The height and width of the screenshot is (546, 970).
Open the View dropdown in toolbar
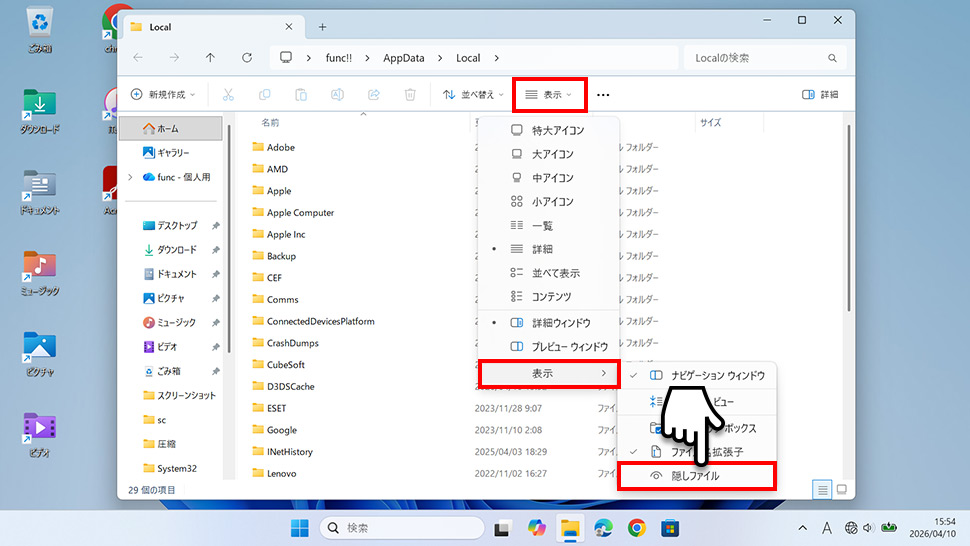549,95
